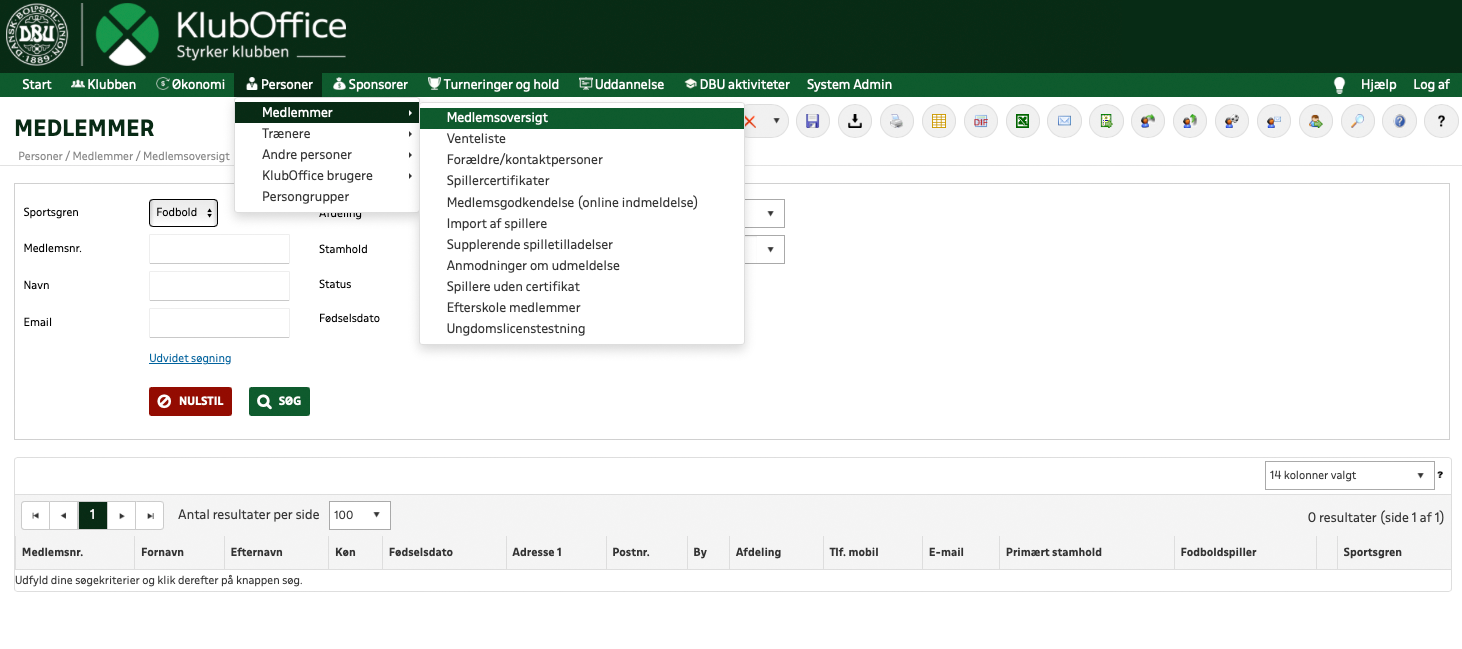Viewport: 1462px width, 649px height.
Task: Click the small question mark beside column selector
Action: [1440, 476]
